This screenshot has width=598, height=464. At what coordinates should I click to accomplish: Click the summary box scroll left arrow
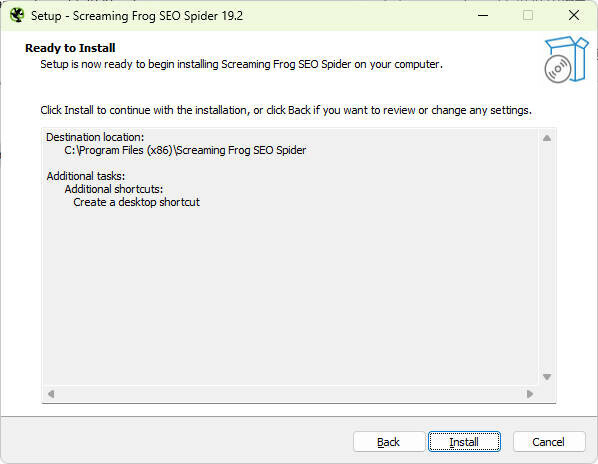[51, 393]
